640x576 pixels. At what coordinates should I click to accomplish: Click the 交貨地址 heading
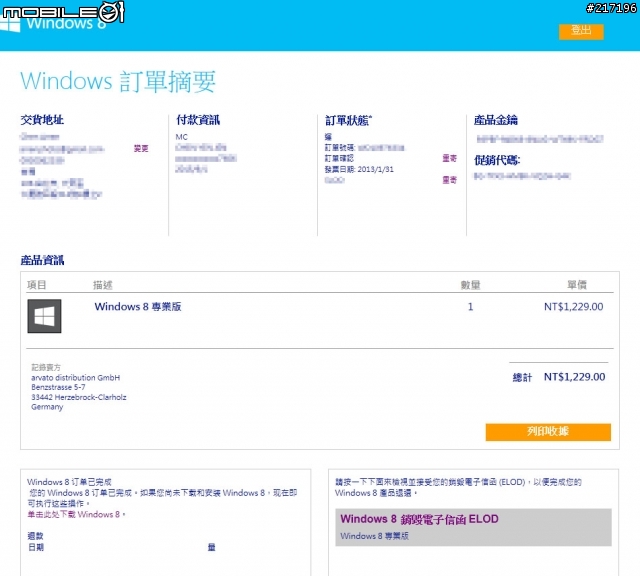pyautogui.click(x=42, y=120)
